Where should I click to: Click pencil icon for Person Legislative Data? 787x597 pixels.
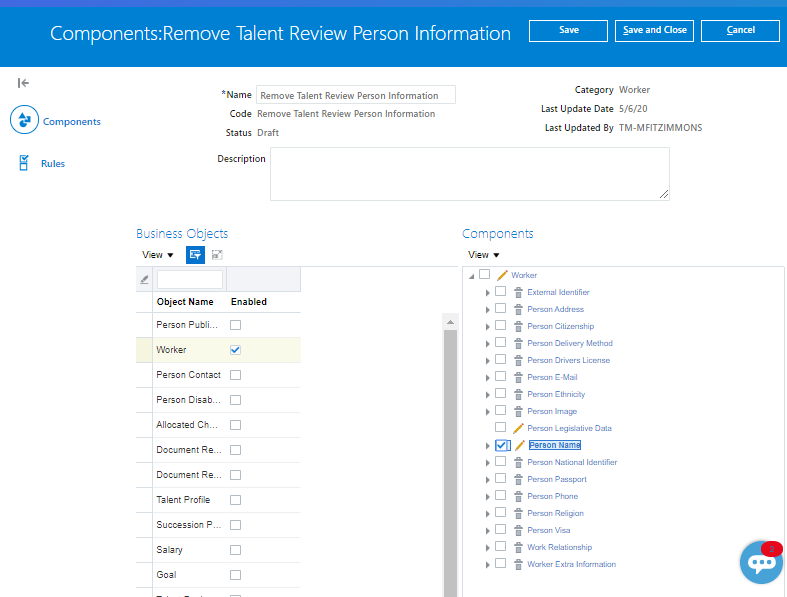(518, 428)
